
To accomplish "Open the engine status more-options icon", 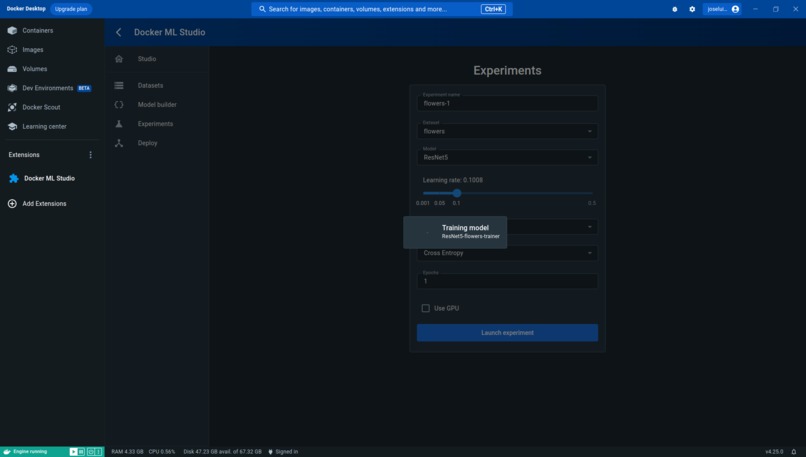I will click(x=98, y=452).
